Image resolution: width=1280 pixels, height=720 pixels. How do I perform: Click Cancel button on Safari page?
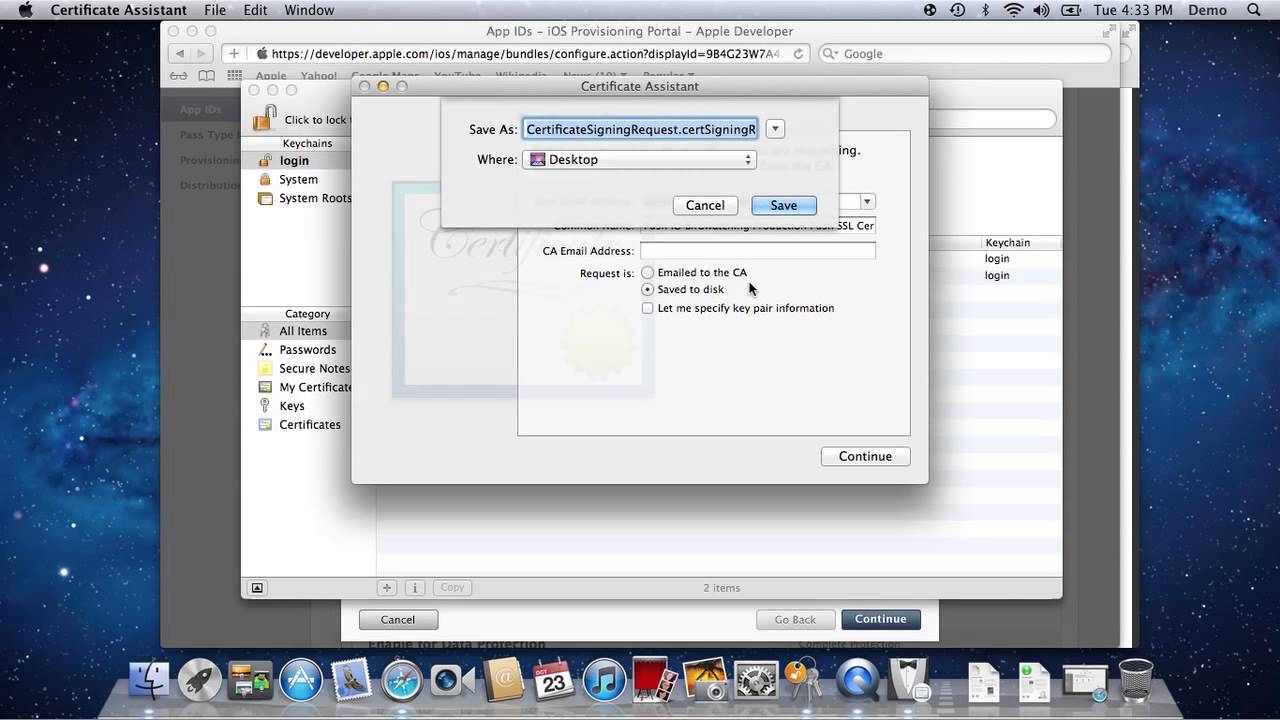(398, 619)
